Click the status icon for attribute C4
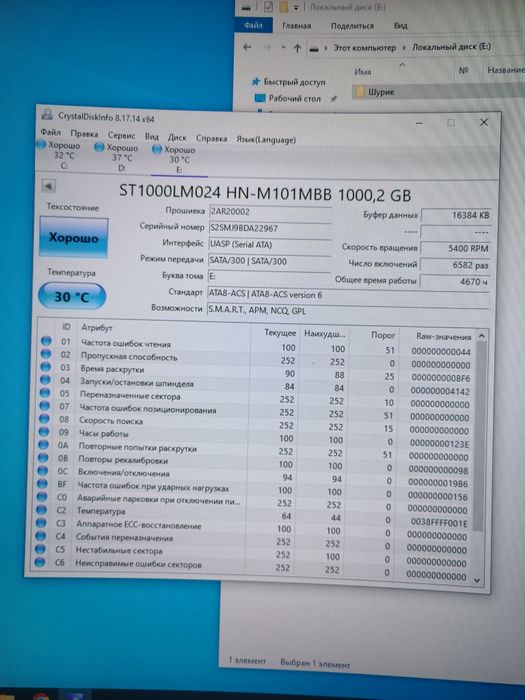The image size is (525, 700). click(40, 536)
